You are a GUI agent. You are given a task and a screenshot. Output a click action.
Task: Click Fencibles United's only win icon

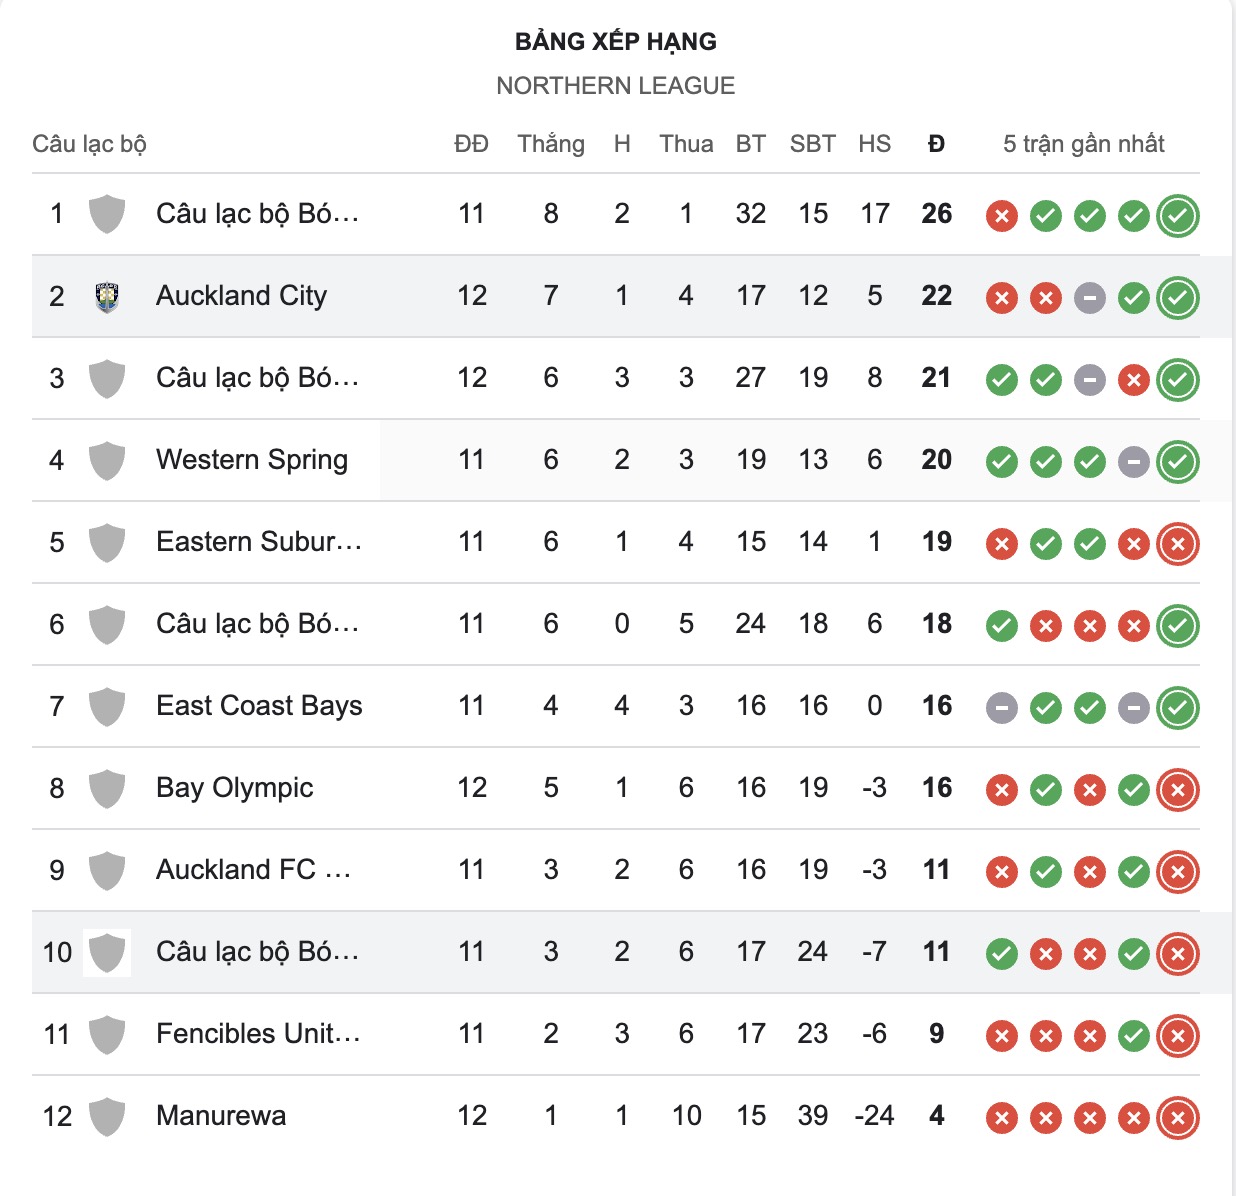click(x=1133, y=1036)
